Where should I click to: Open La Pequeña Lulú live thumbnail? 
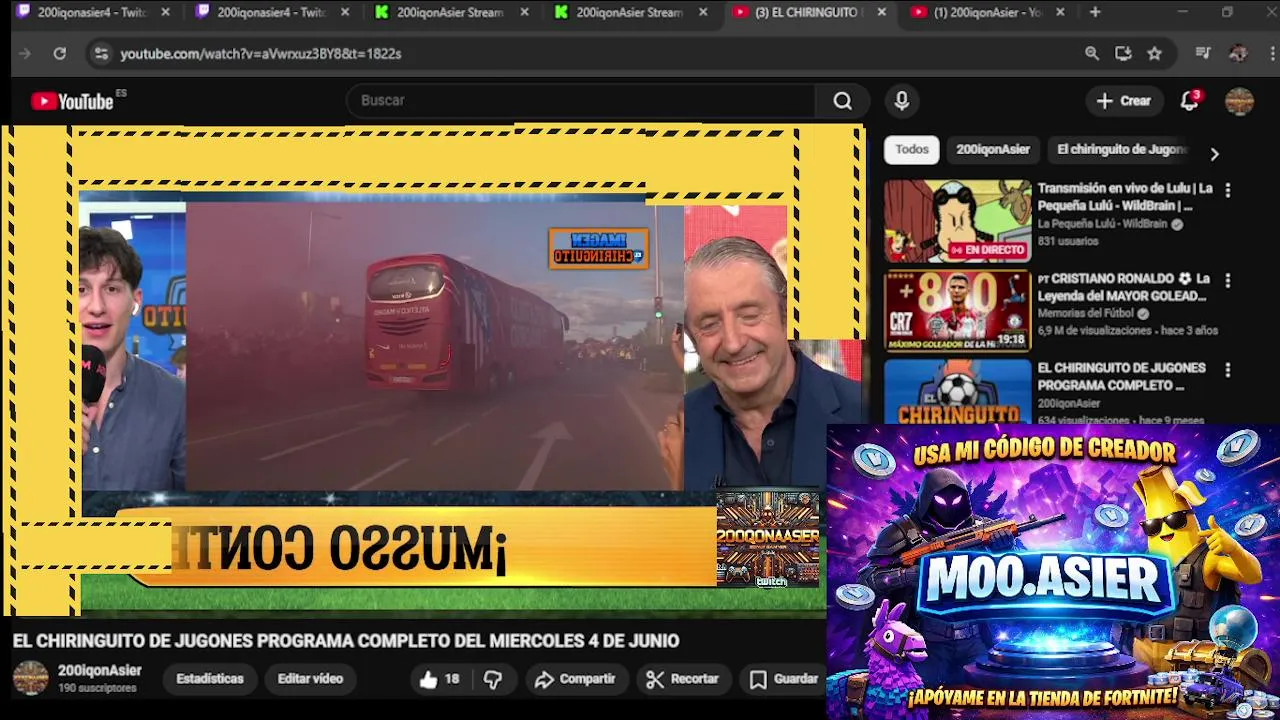pos(957,221)
